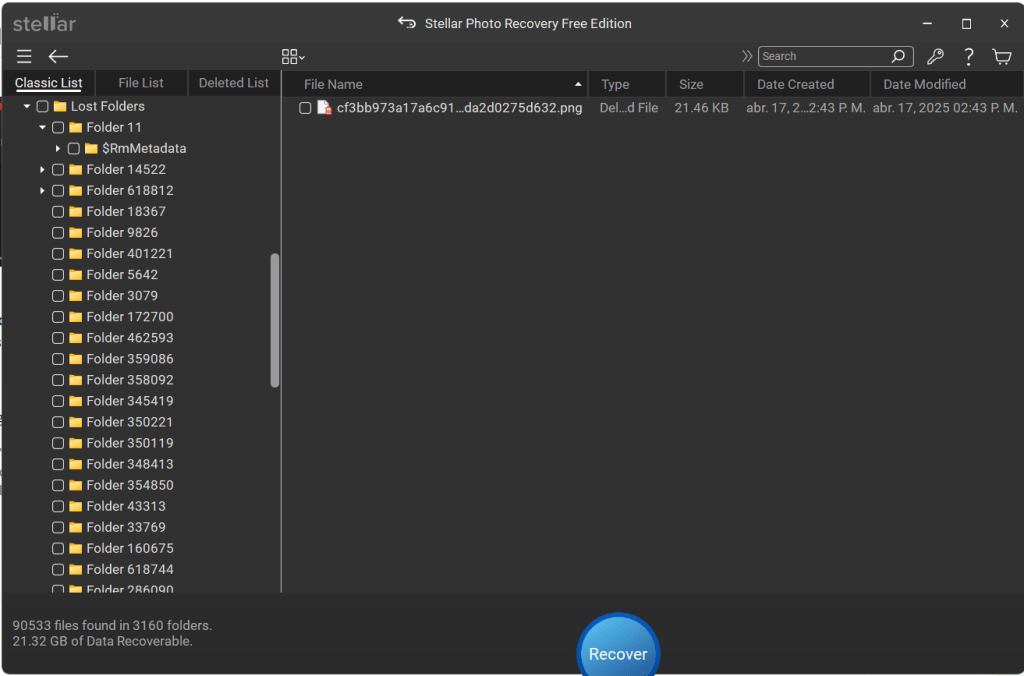Click the PNG file icon in list
1024x676 pixels.
point(324,108)
